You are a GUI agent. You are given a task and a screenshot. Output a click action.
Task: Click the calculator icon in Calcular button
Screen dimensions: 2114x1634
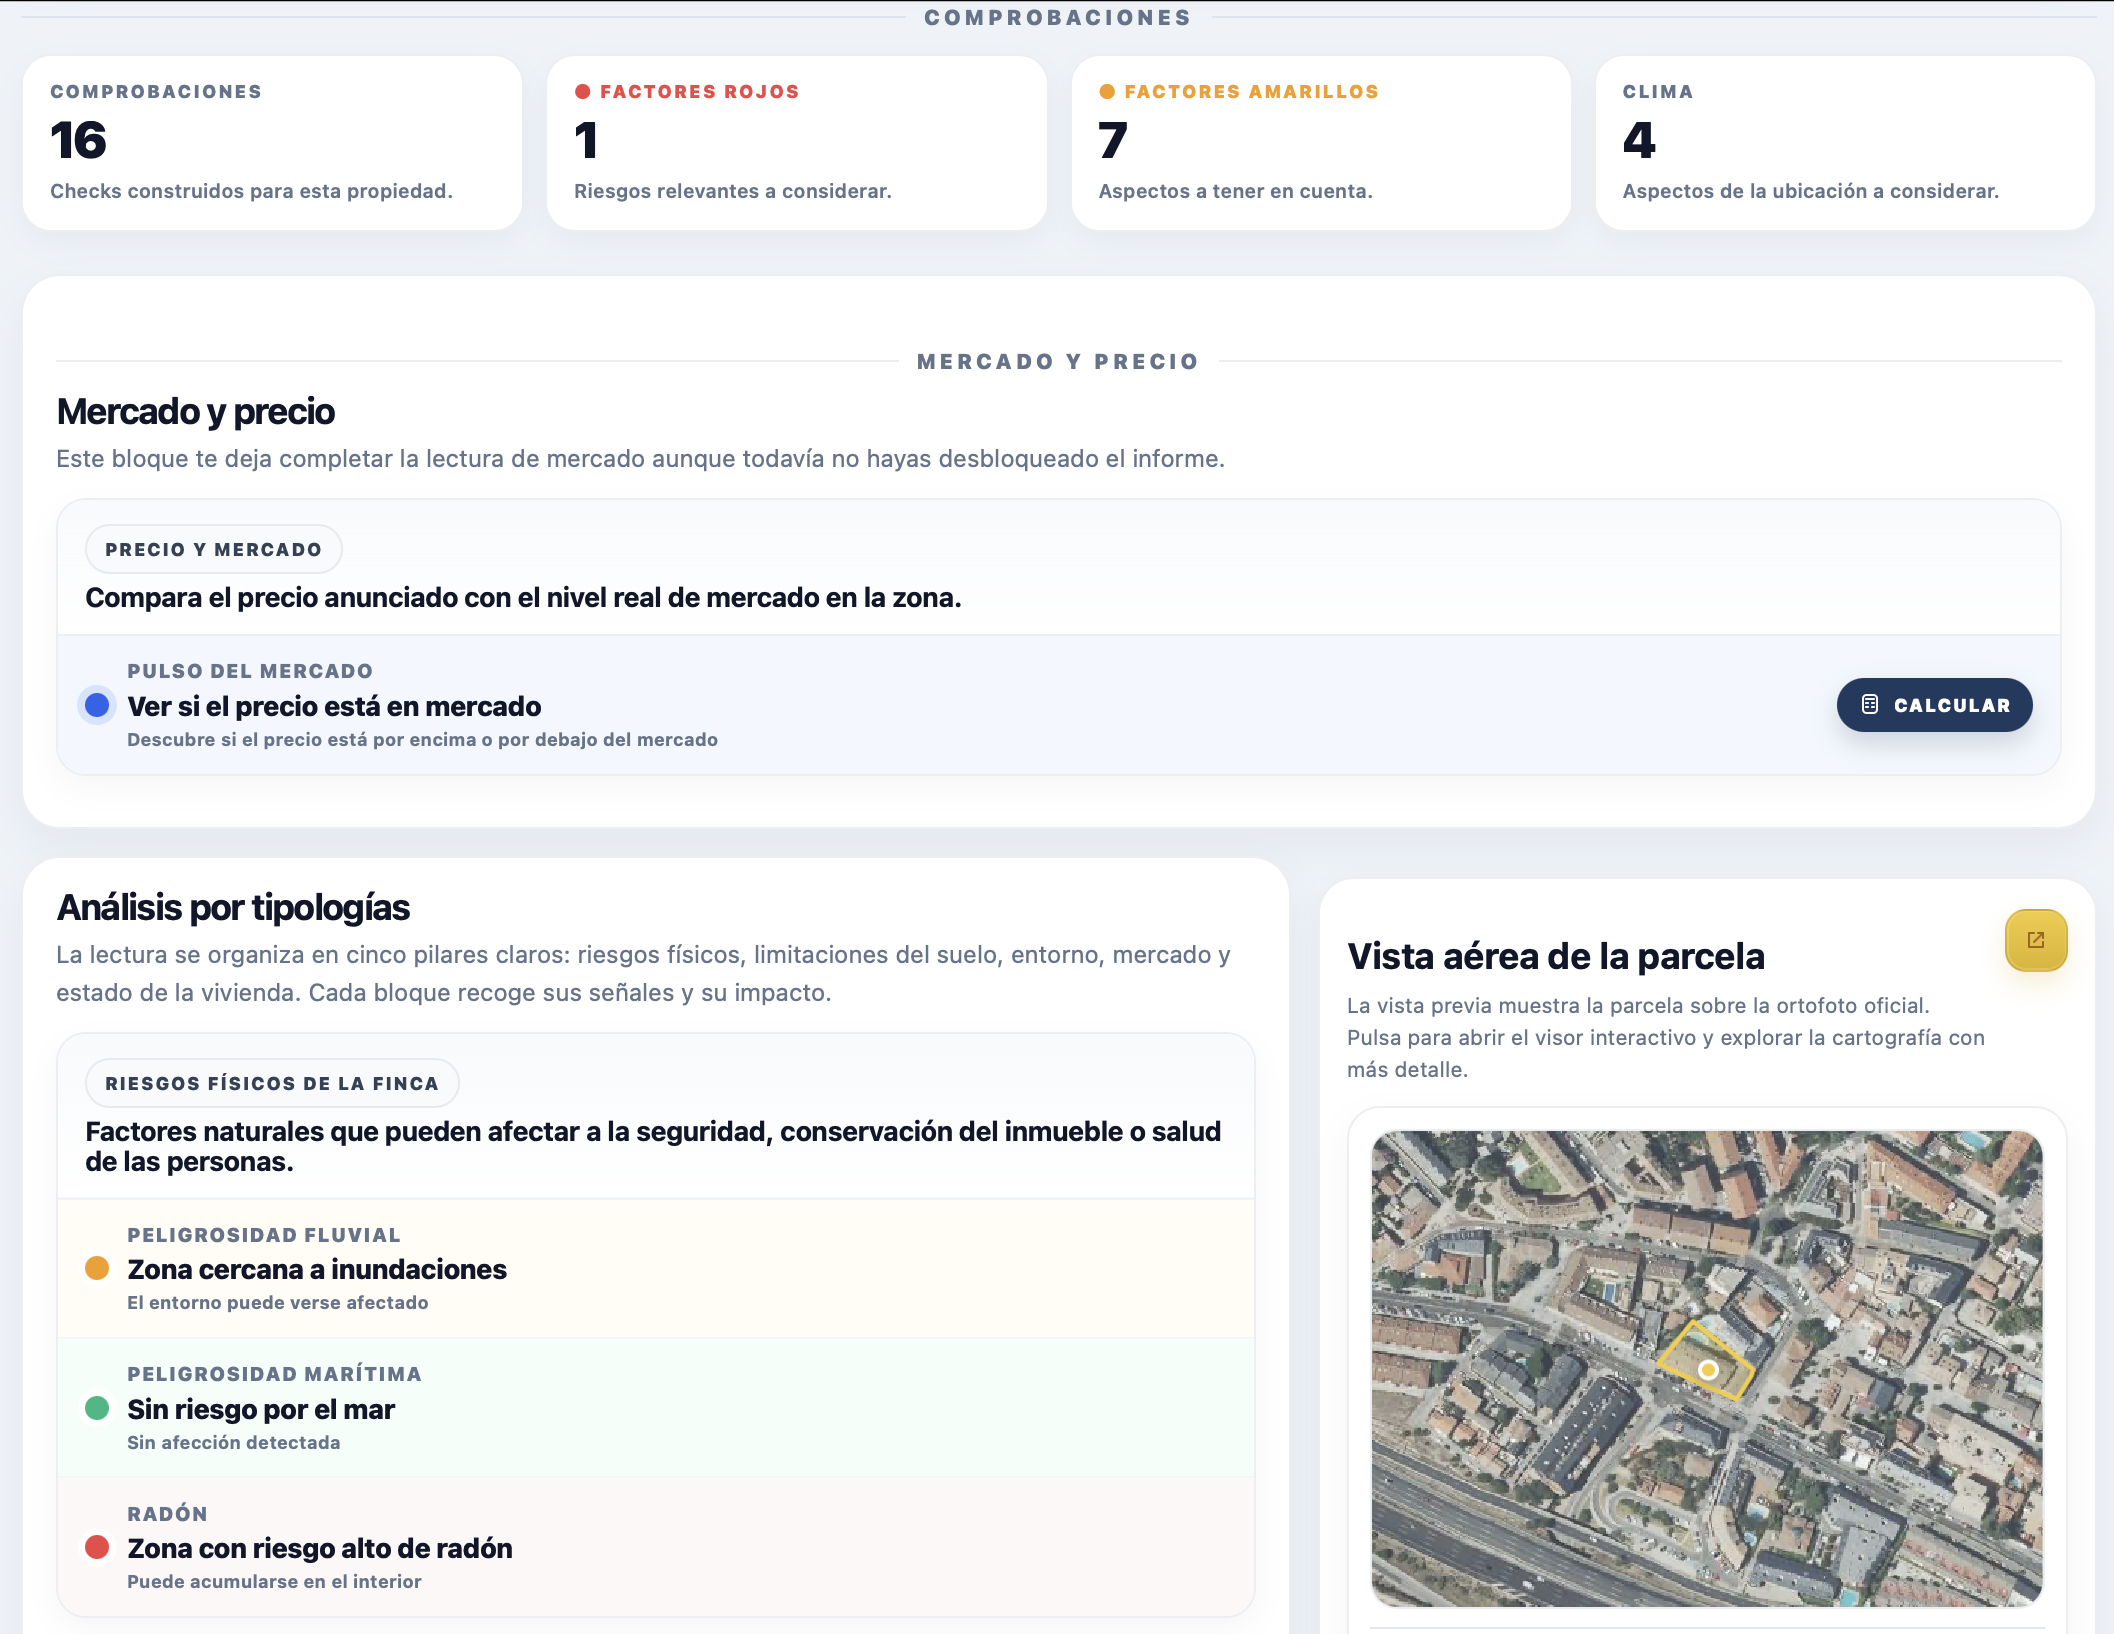click(x=1870, y=705)
